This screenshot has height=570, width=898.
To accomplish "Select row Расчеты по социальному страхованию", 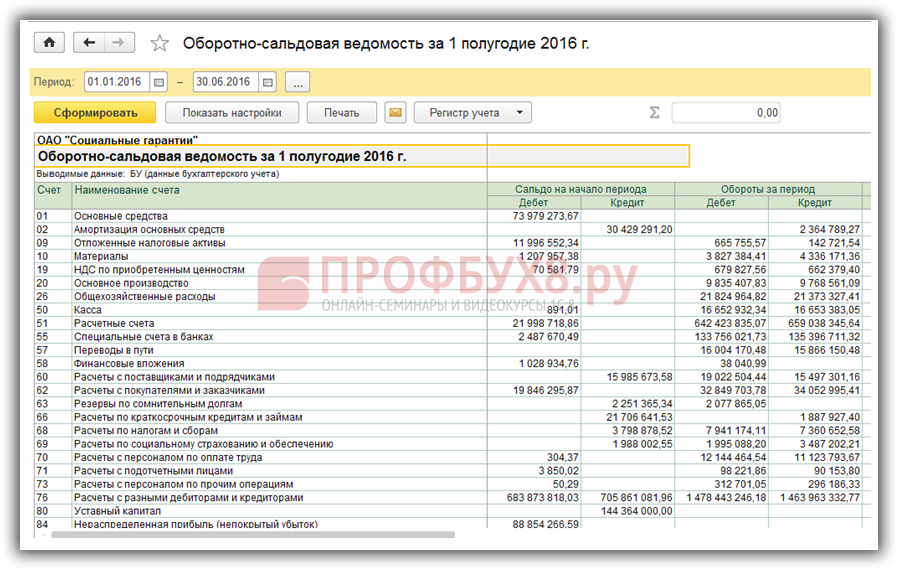I will (x=452, y=444).
